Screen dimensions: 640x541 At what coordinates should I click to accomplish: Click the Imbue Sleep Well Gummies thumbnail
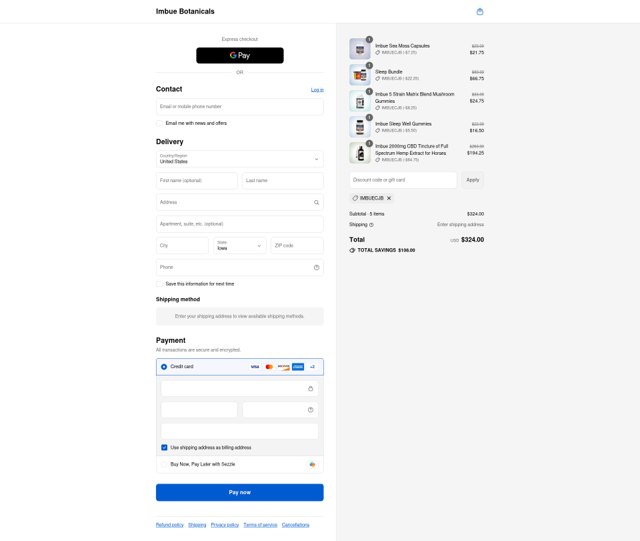(360, 127)
